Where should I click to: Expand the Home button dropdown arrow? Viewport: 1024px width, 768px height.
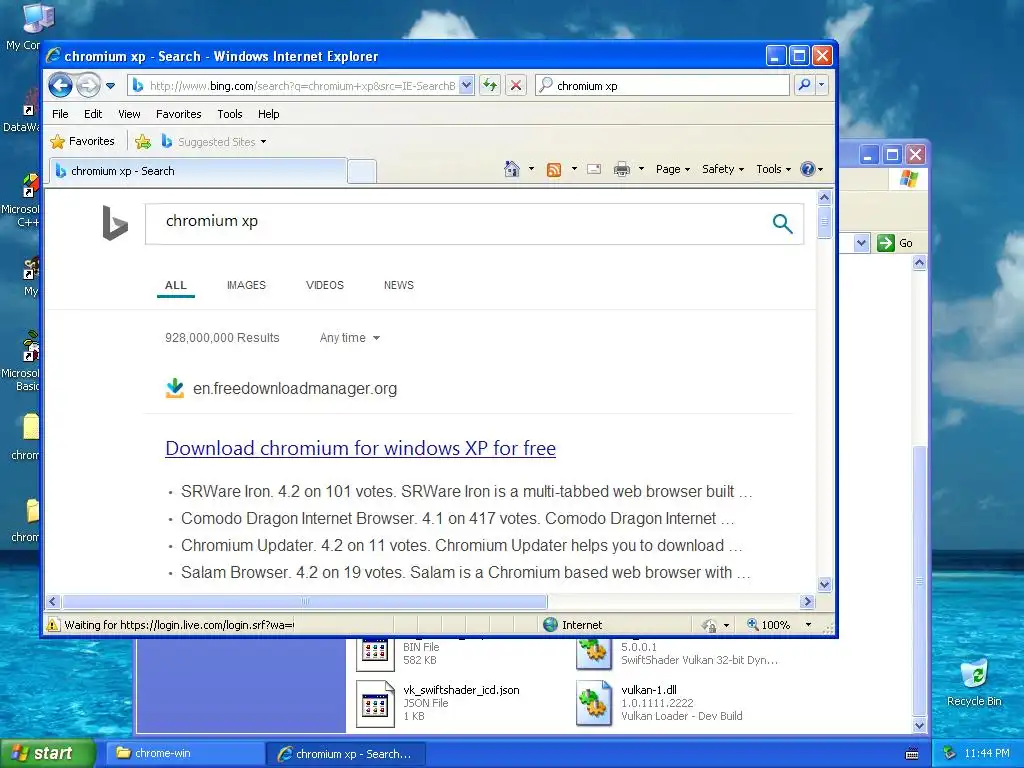tap(531, 169)
